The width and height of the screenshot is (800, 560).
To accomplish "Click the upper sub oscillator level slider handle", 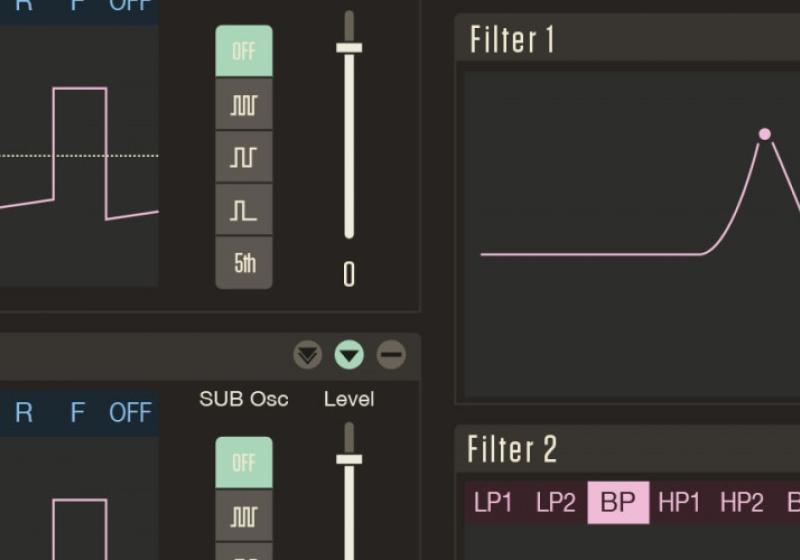I will click(349, 47).
